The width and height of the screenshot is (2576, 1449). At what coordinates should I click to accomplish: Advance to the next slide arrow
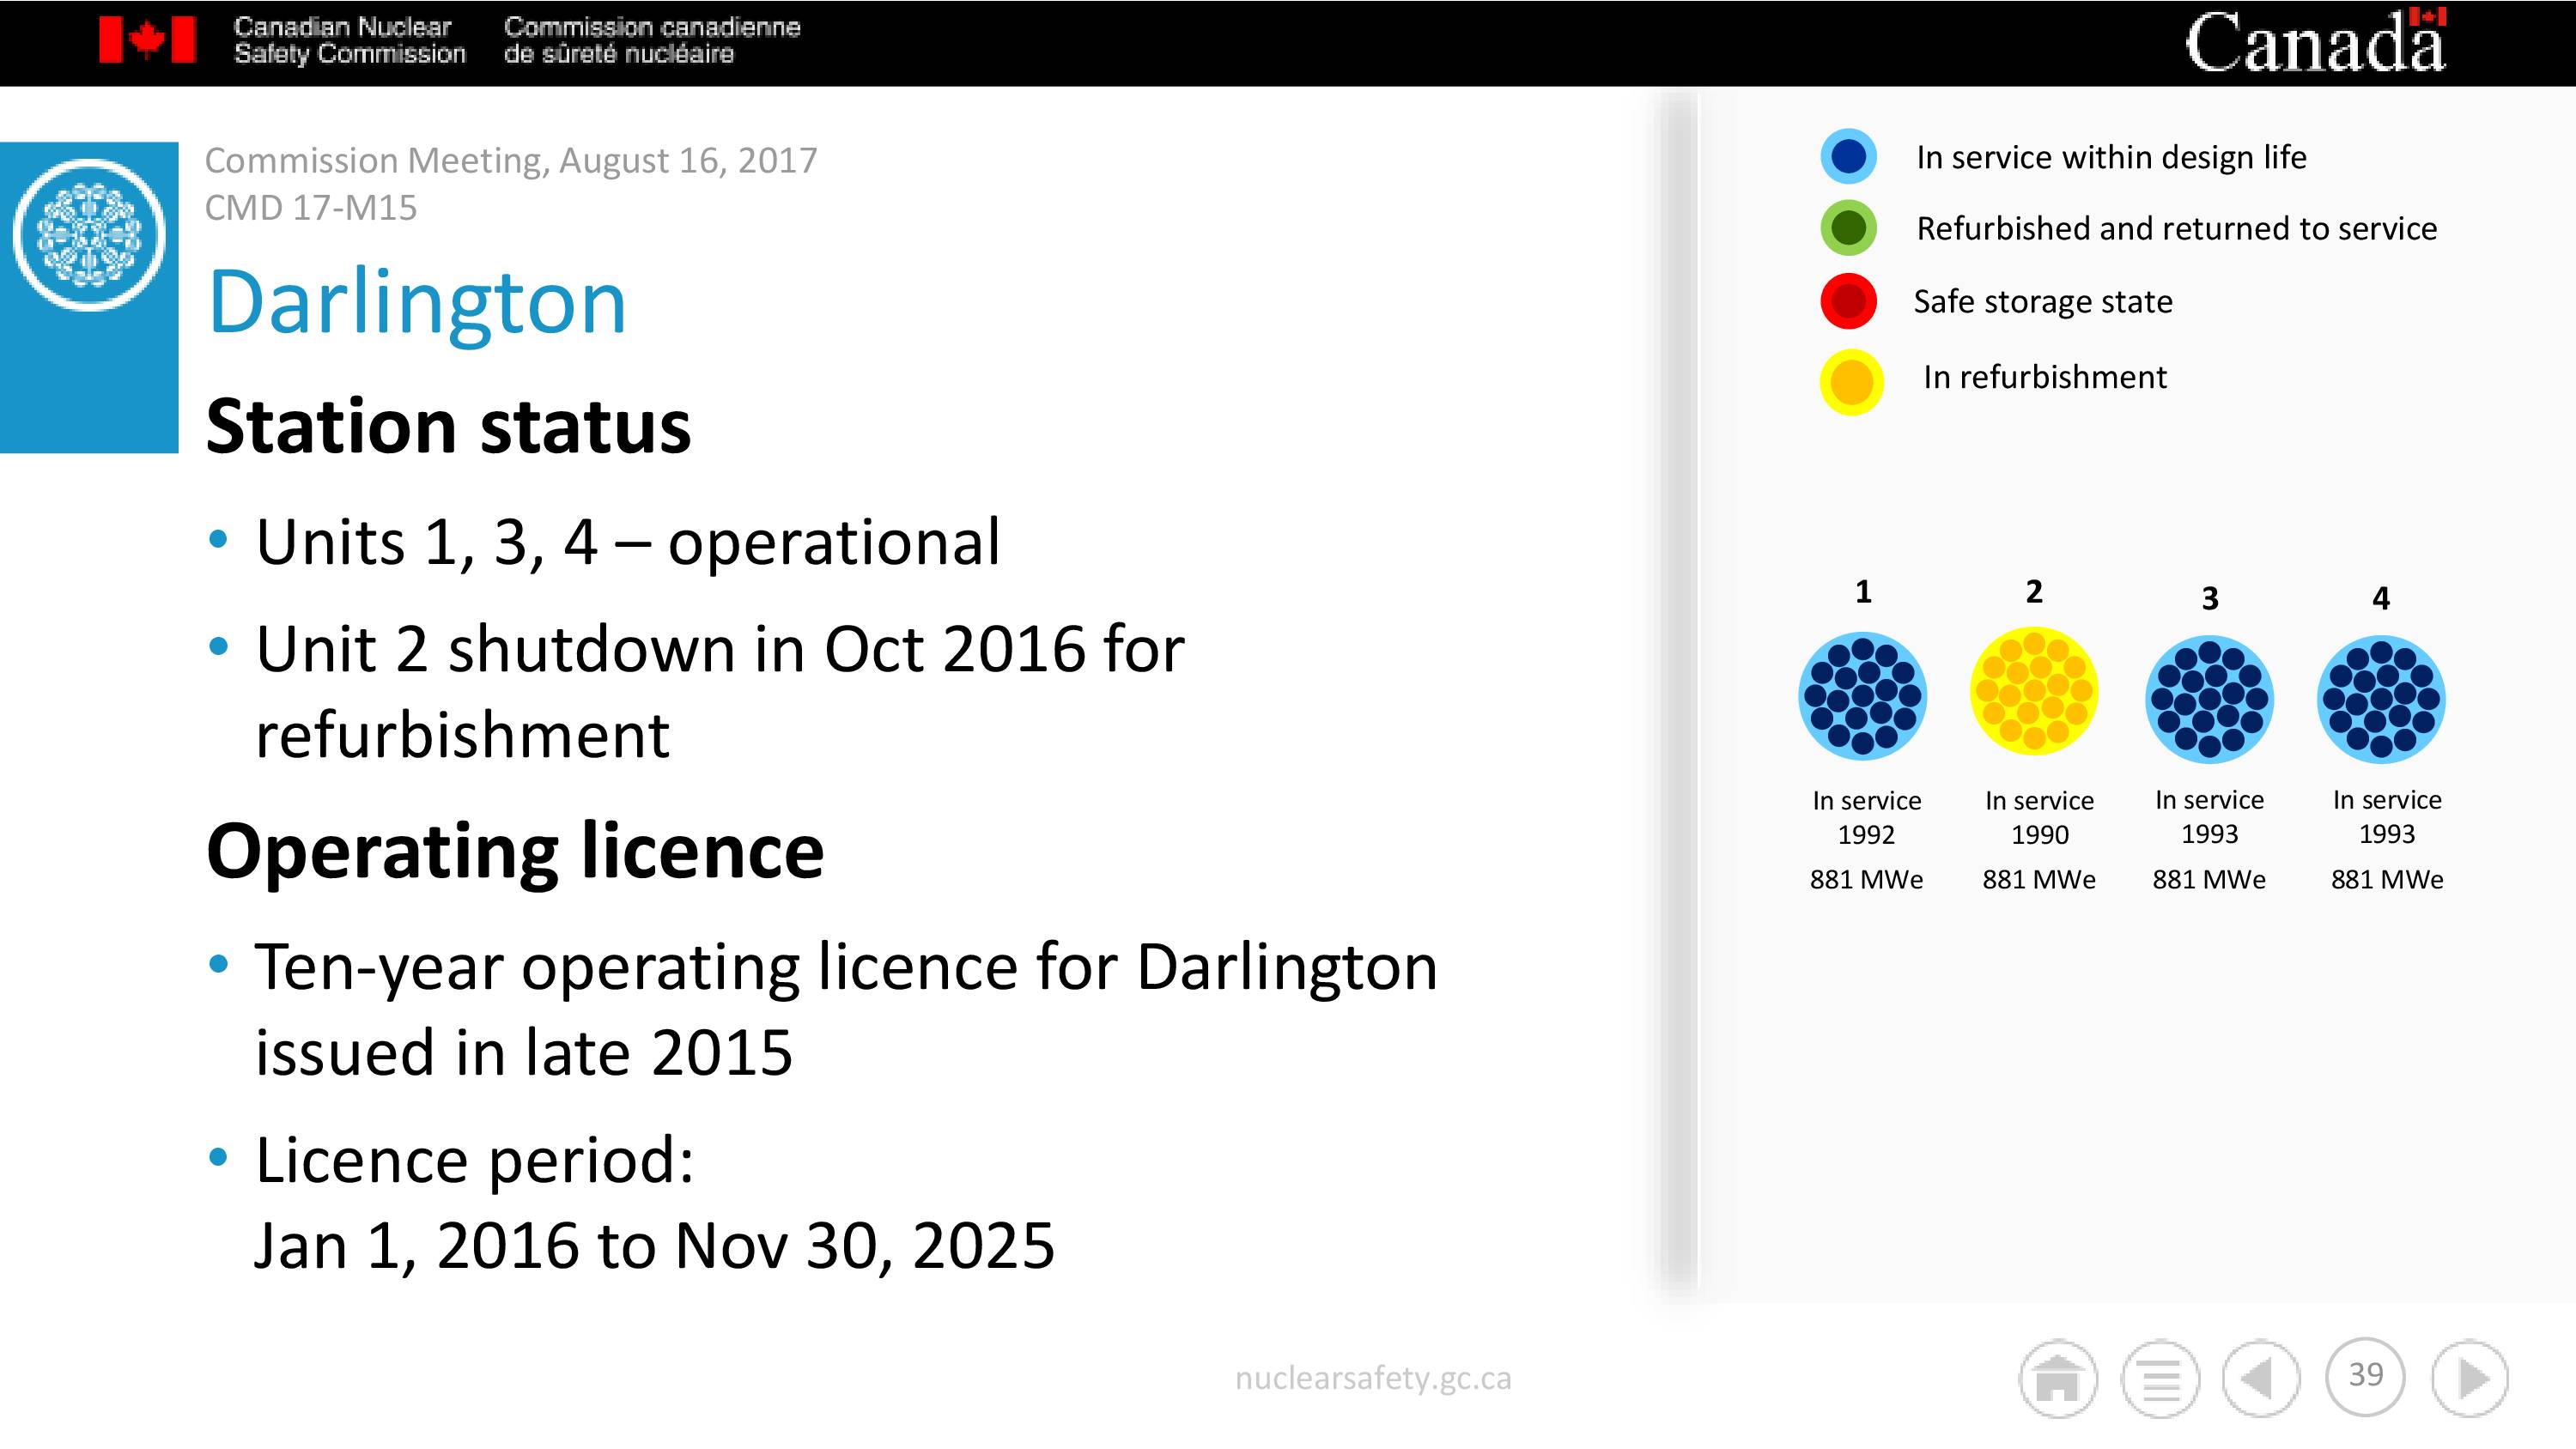coord(2470,1378)
